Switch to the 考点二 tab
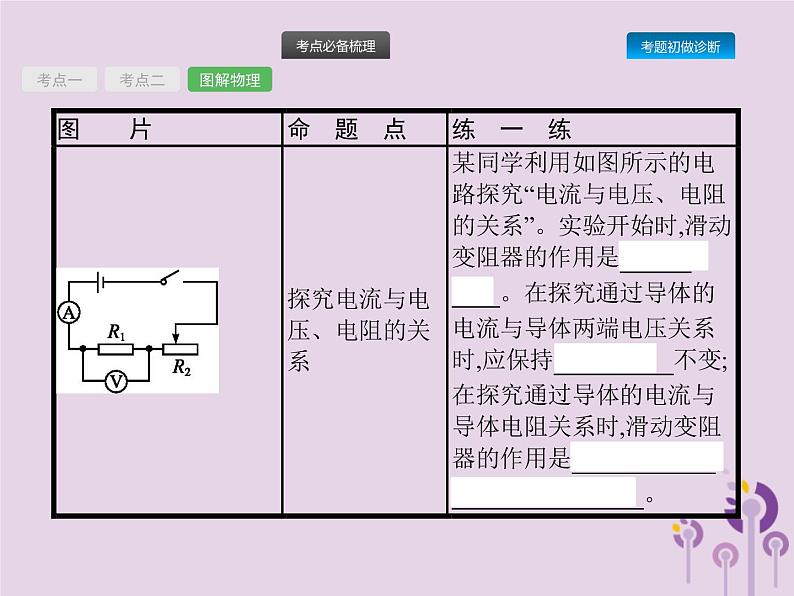Screen dimensions: 794x596 click(142, 80)
